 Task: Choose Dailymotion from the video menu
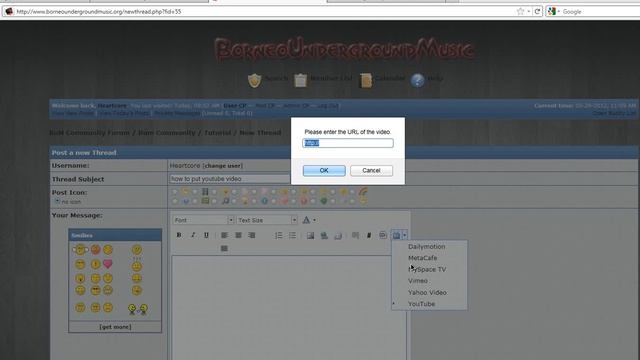pyautogui.click(x=427, y=247)
